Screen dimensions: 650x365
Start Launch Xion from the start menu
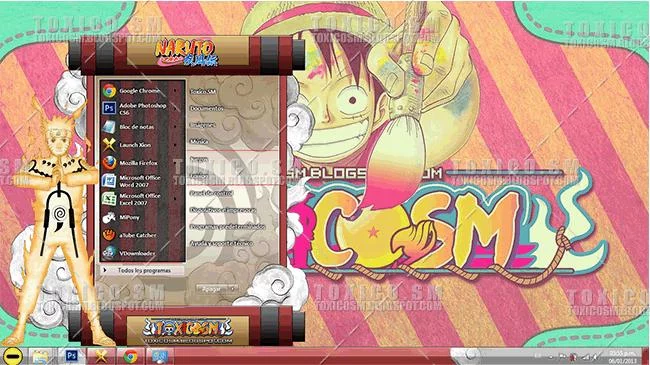coord(142,145)
